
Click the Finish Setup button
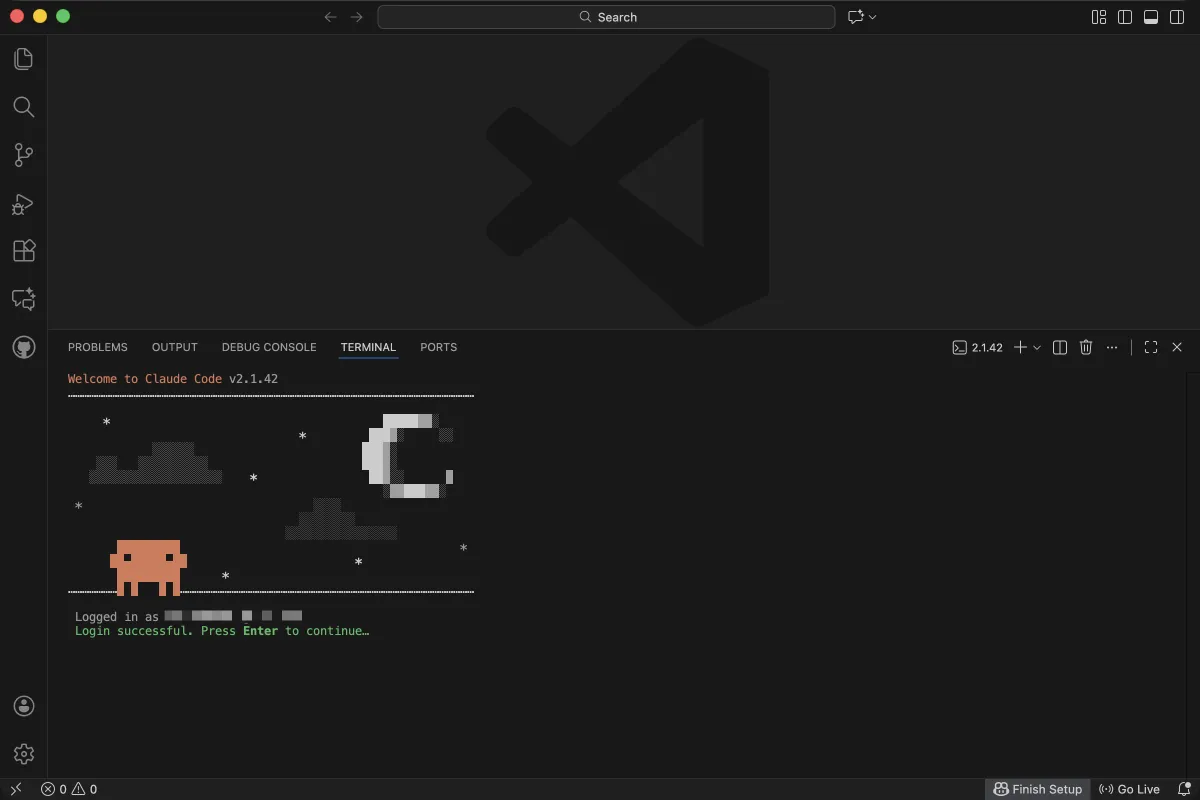pyautogui.click(x=1038, y=789)
